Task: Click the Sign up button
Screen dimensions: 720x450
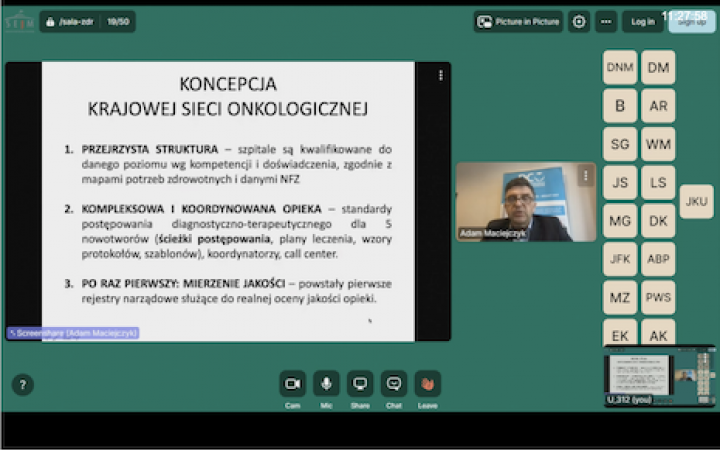Action: (692, 21)
